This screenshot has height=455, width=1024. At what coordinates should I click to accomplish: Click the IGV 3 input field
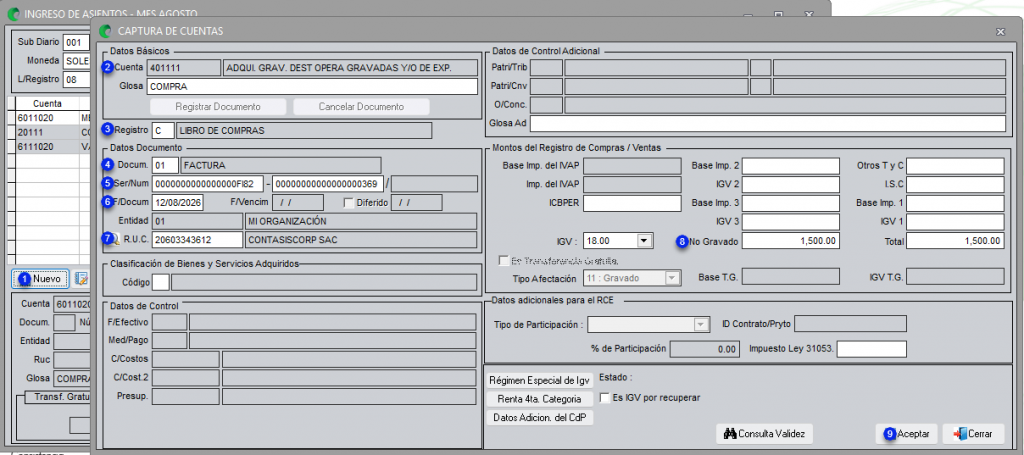790,222
